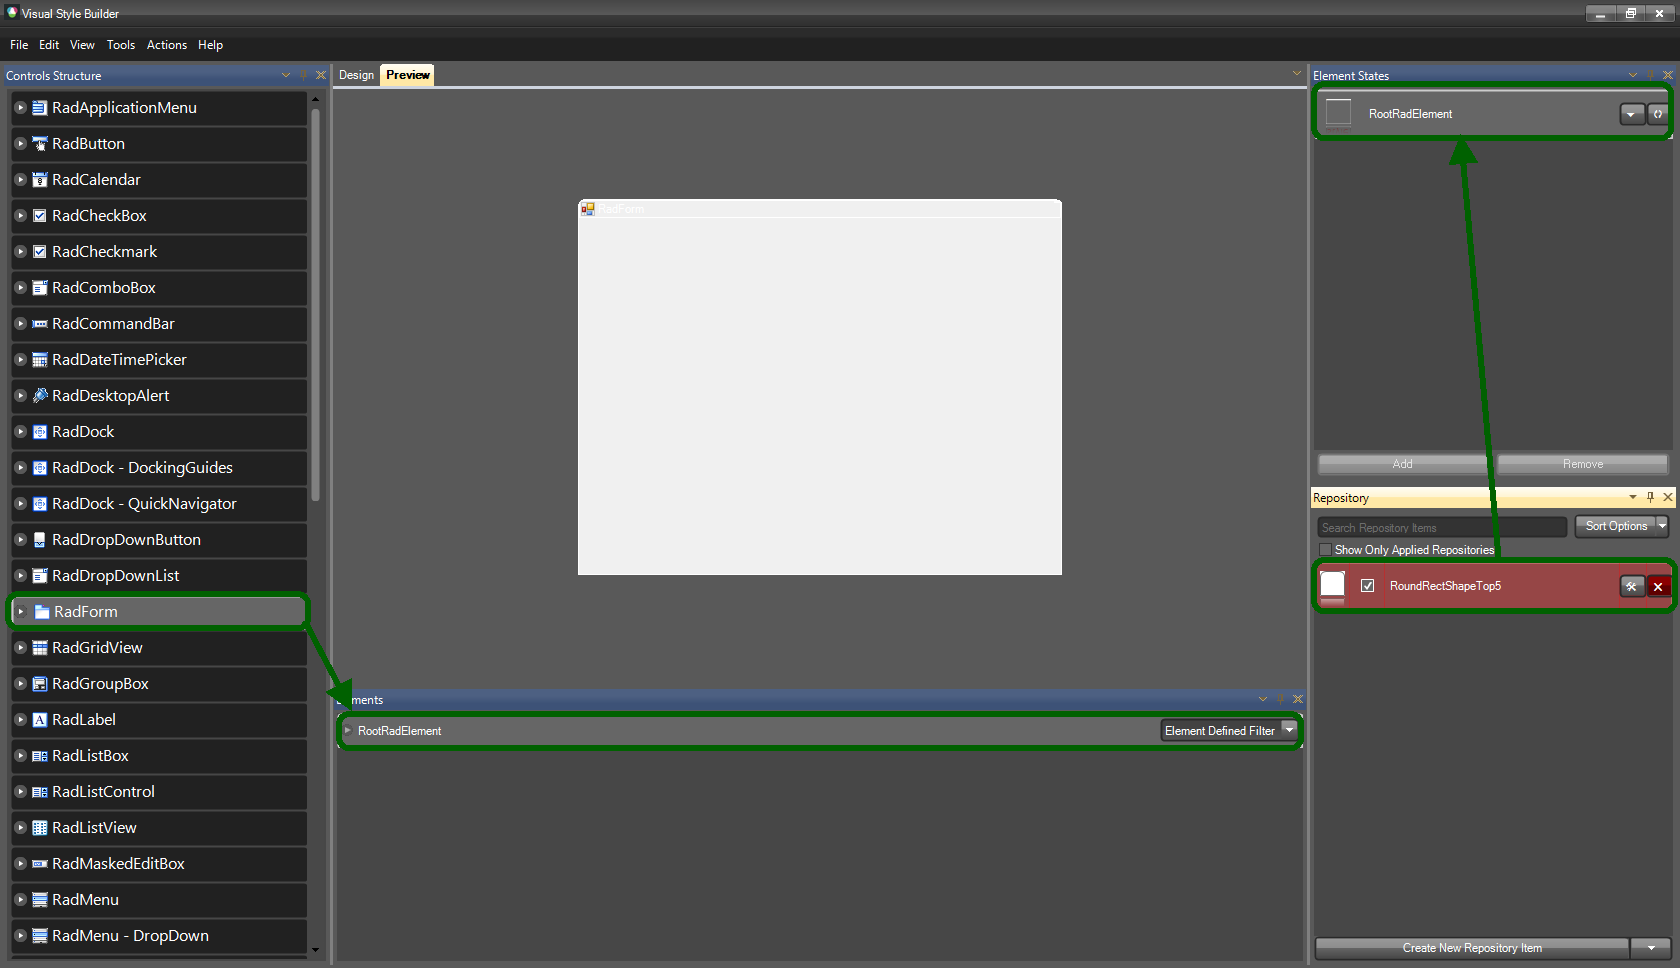This screenshot has height=968, width=1680.
Task: Select the RadMenu - DropDown tree item
Action: (x=159, y=936)
